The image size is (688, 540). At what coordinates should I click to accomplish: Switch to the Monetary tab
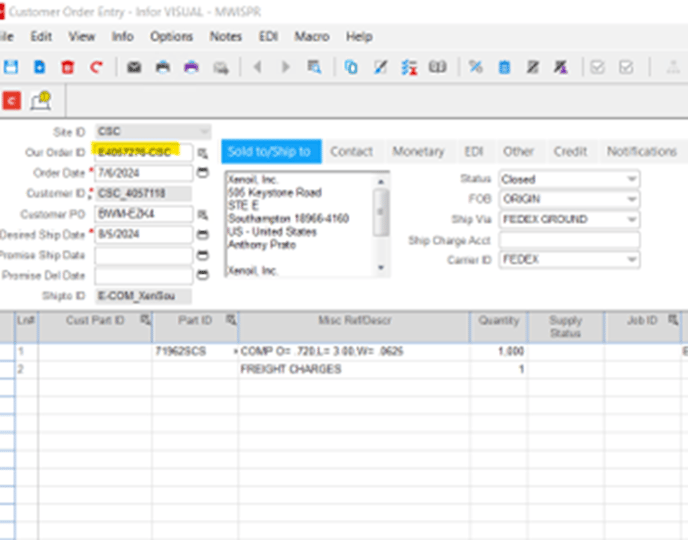[418, 151]
